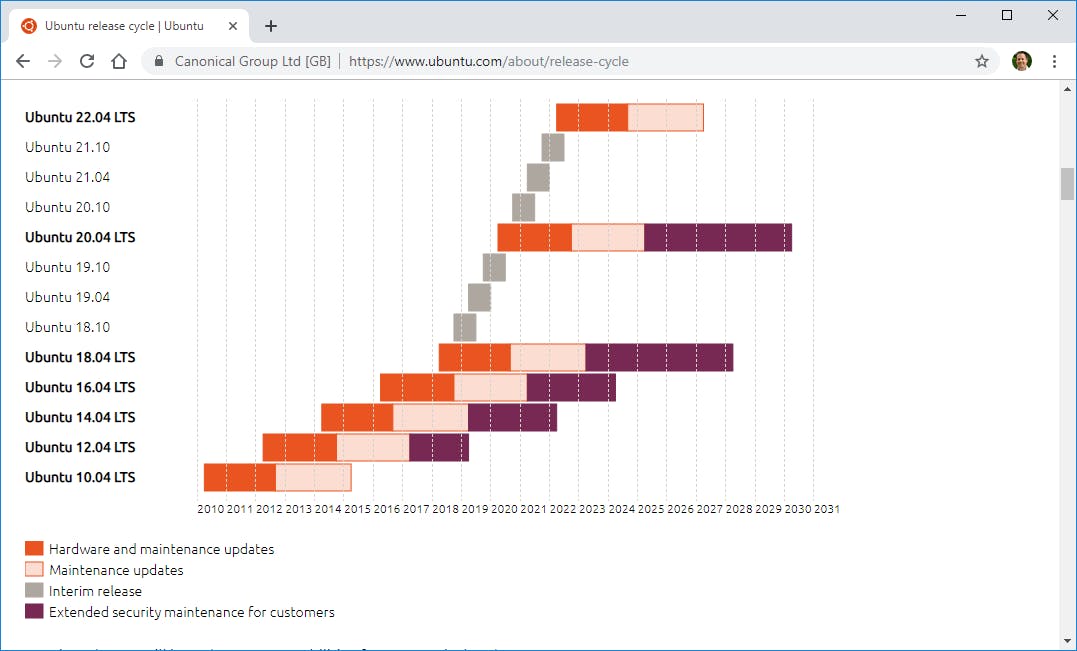The height and width of the screenshot is (651, 1077).
Task: Close the Ubuntu release cycle tab
Action: pyautogui.click(x=233, y=26)
